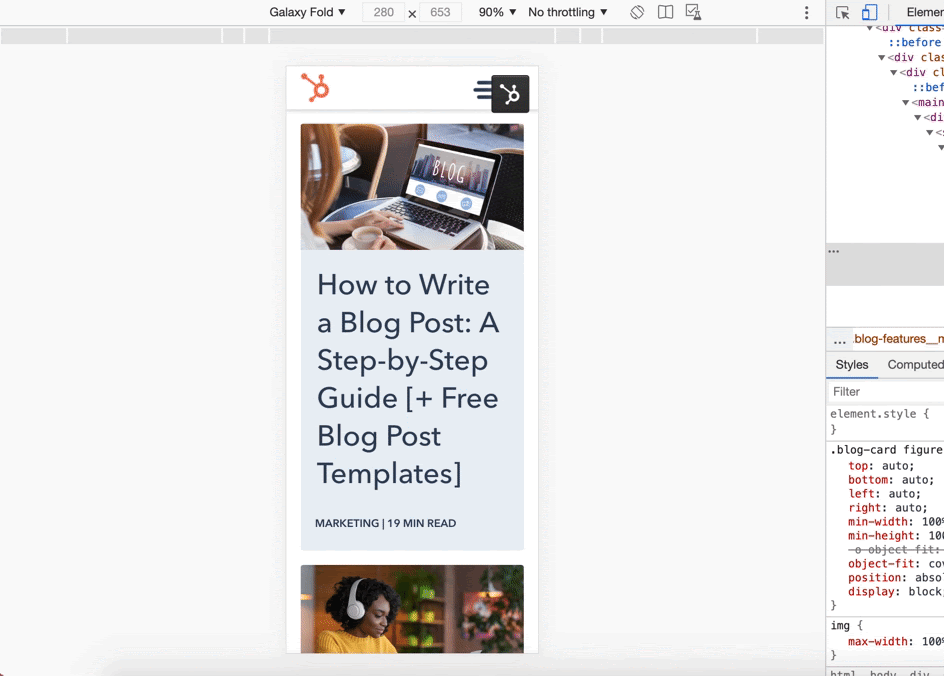Open the Galaxy Fold device dropdown
This screenshot has width=944, height=676.
tap(307, 12)
